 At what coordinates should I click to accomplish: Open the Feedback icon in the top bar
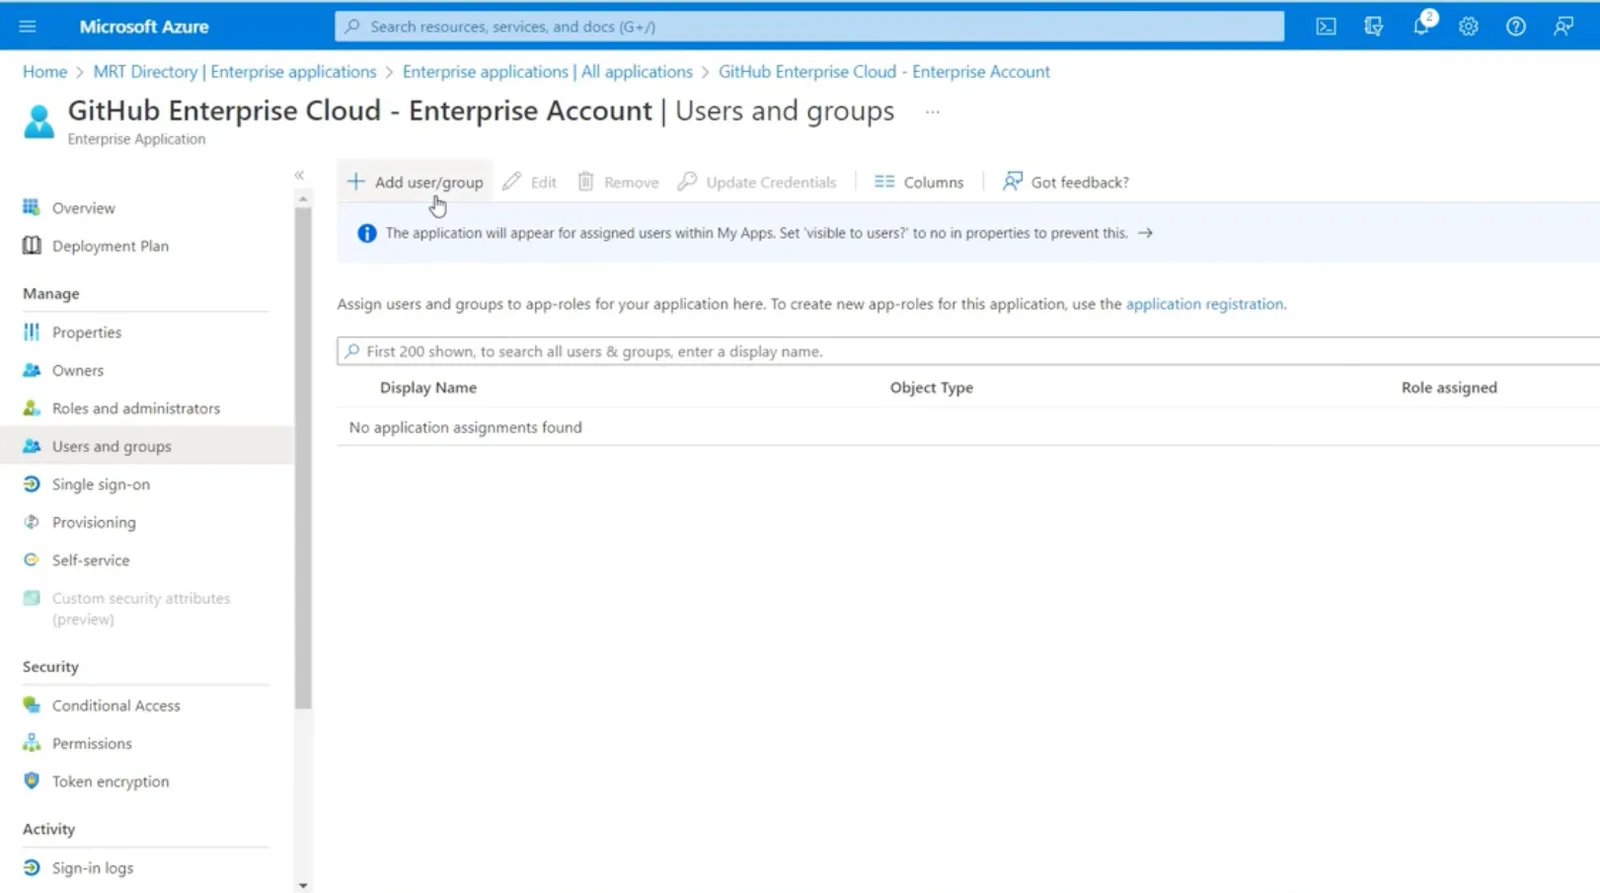[1564, 27]
